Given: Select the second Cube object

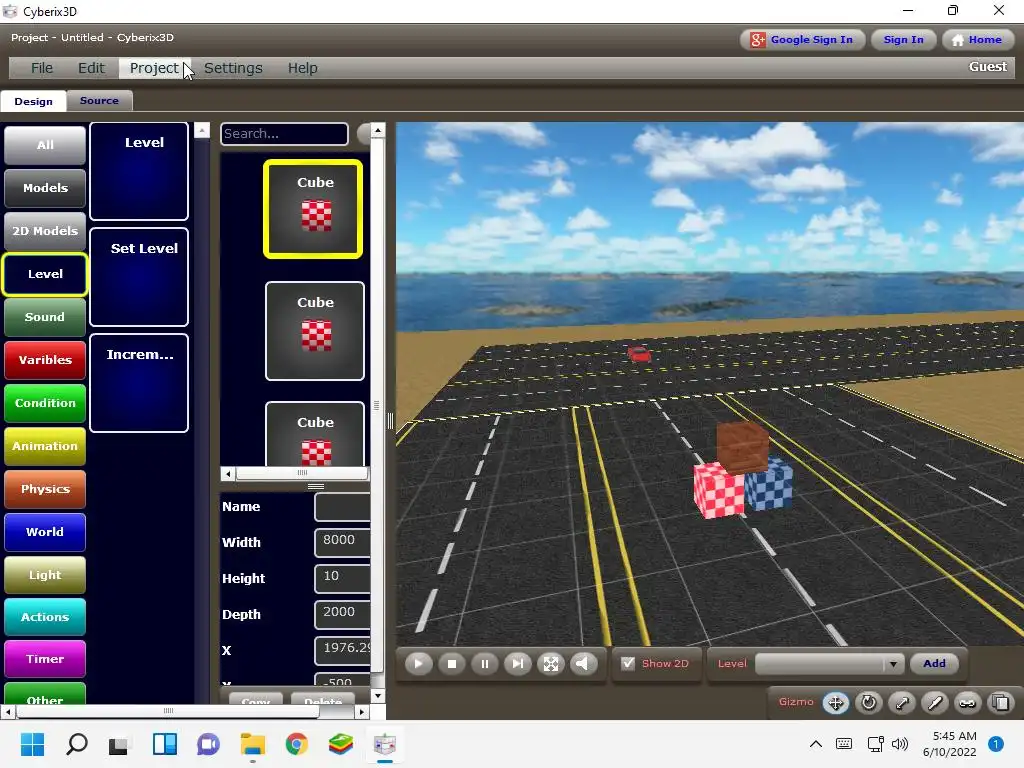Looking at the screenshot, I should click(x=315, y=330).
